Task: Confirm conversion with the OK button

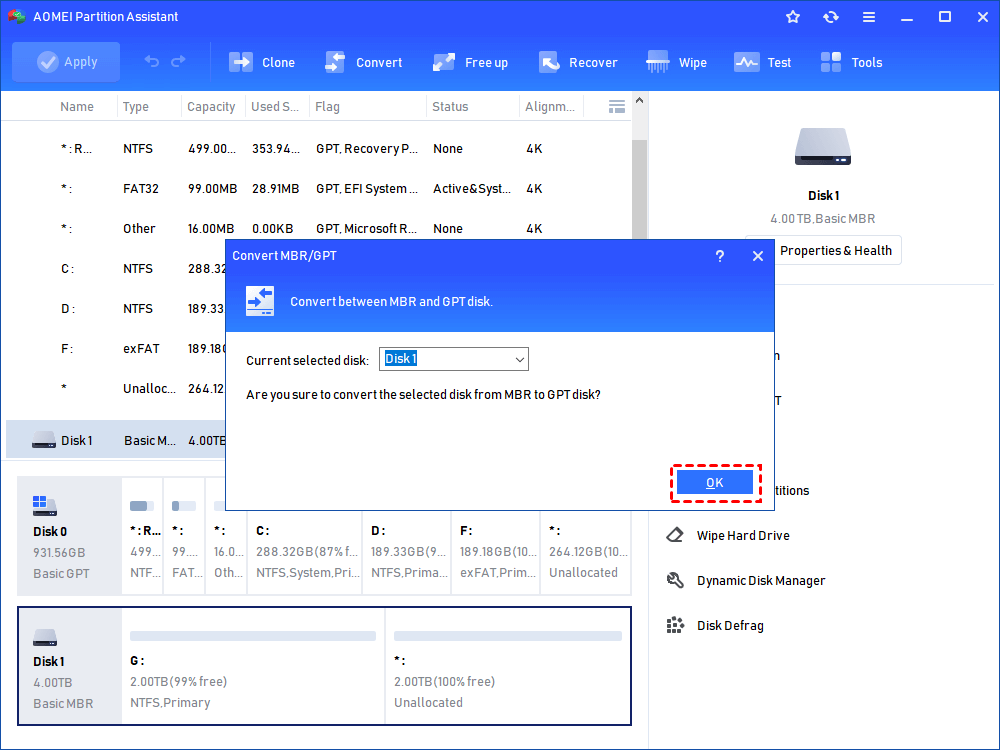Action: click(714, 483)
